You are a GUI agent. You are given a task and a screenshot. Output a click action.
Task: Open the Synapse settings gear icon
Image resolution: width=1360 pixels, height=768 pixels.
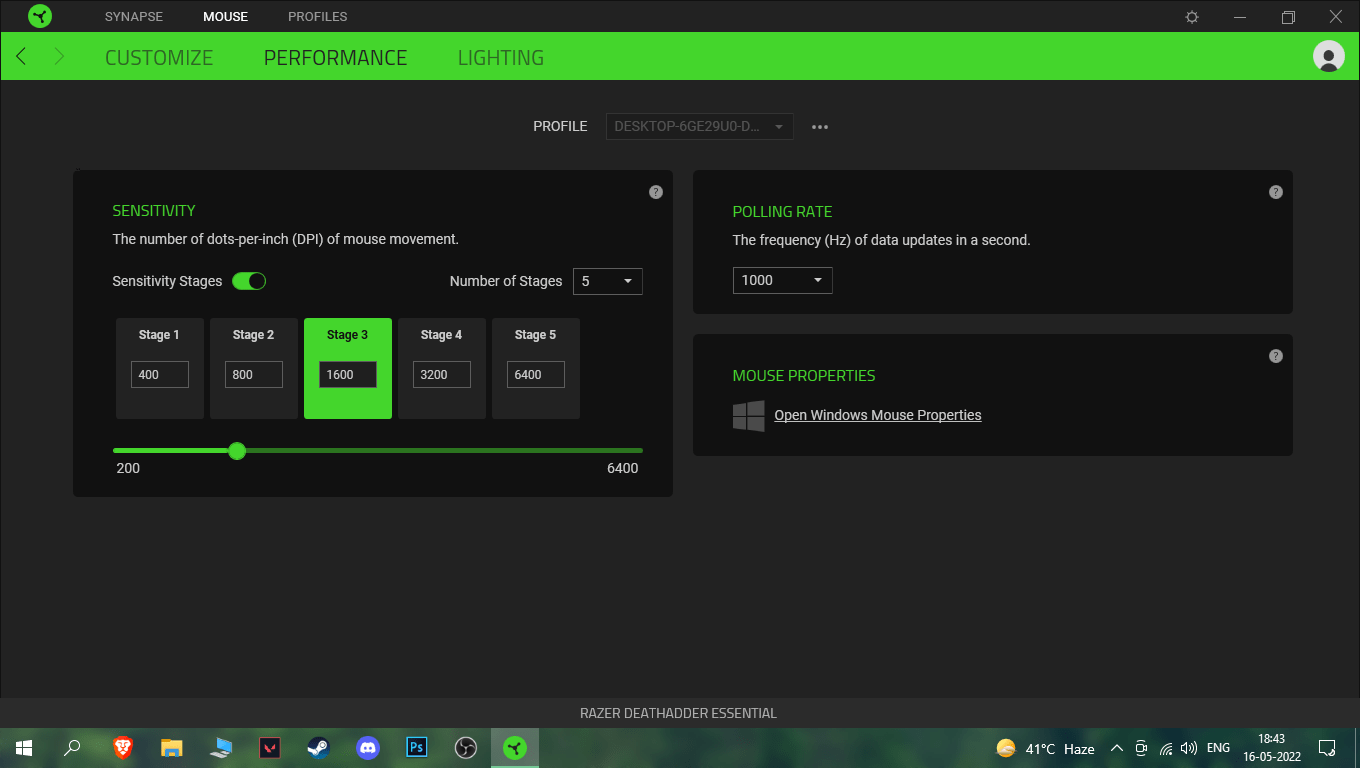coord(1191,17)
